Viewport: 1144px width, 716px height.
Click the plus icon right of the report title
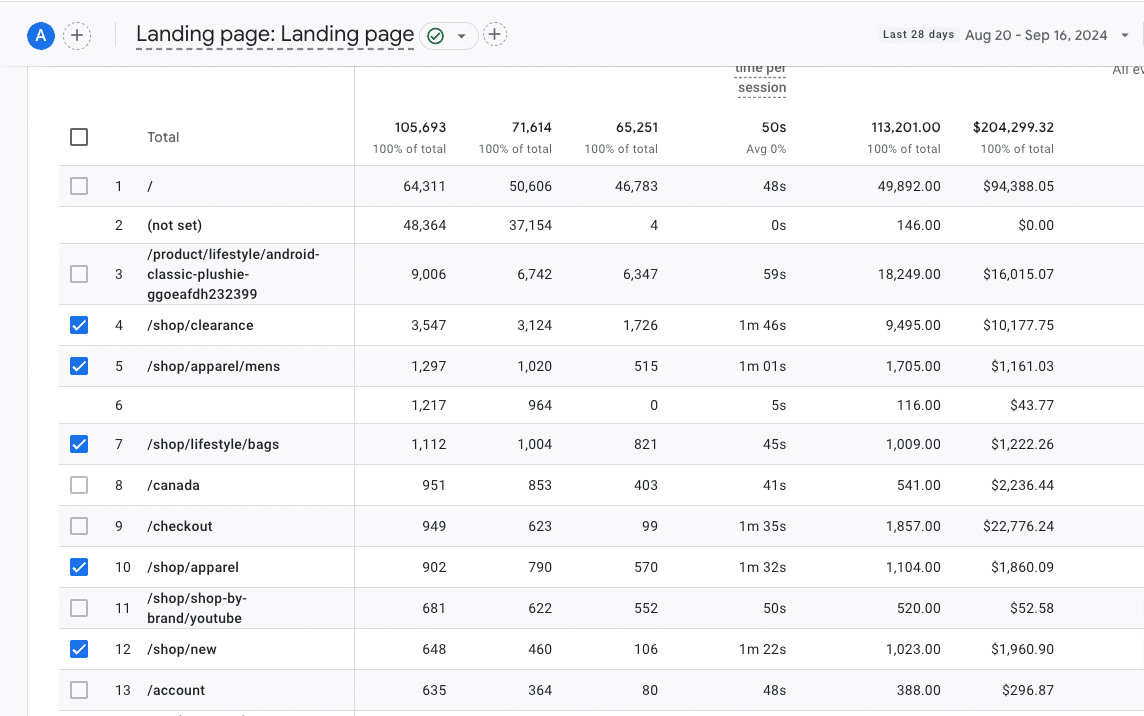tap(494, 35)
